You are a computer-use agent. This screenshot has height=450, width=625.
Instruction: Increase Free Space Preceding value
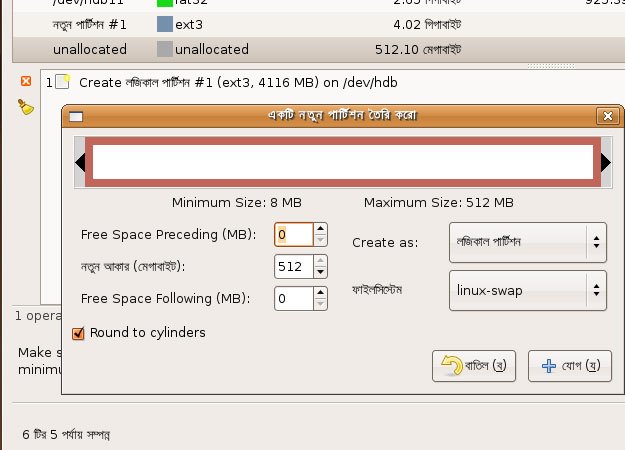click(320, 229)
